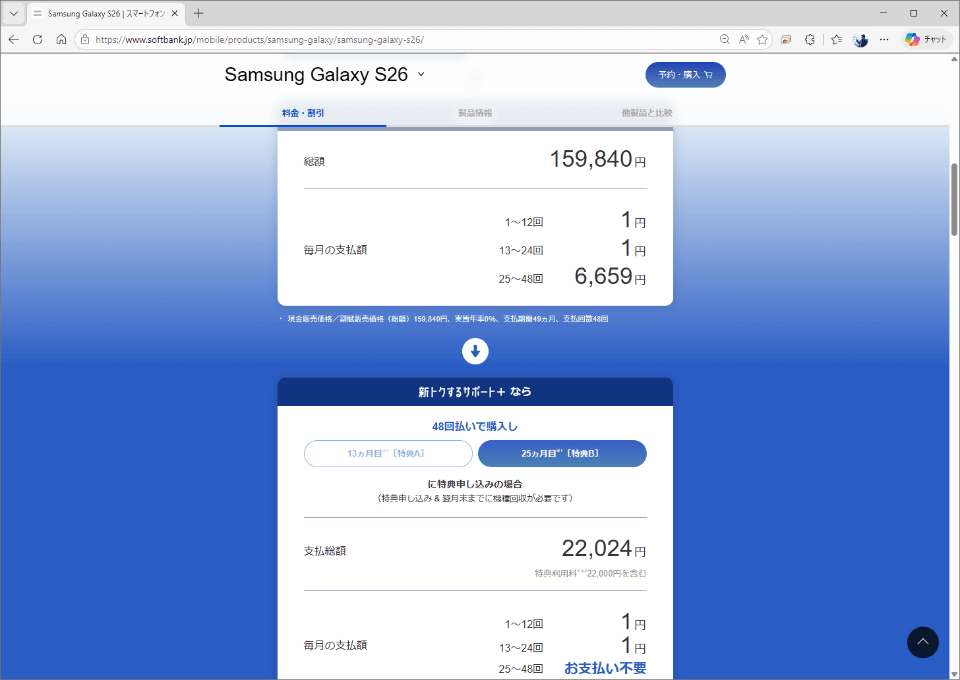Open the Copilot chat button
The width and height of the screenshot is (960, 680).
point(926,39)
